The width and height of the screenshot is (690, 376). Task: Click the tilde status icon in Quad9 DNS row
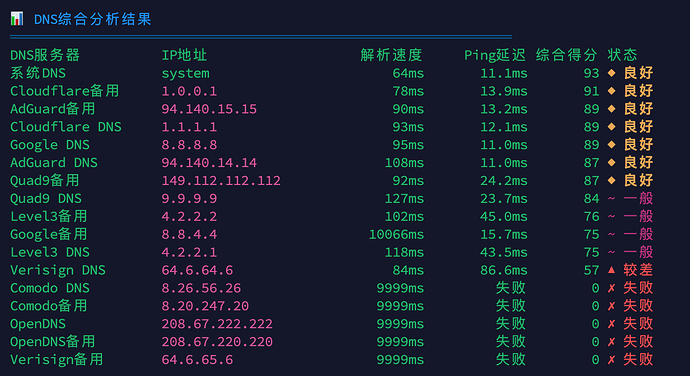(x=611, y=199)
